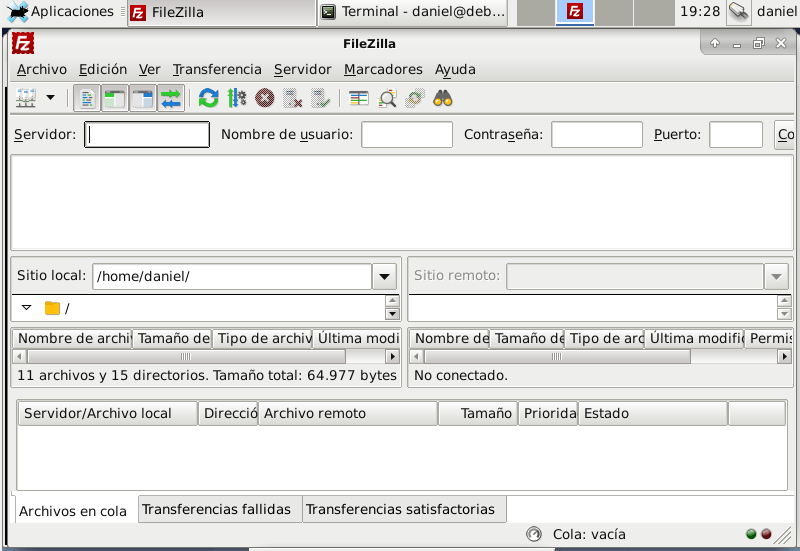This screenshot has width=800, height=551.
Task: Toggle local directory tree view
Action: tap(115, 98)
